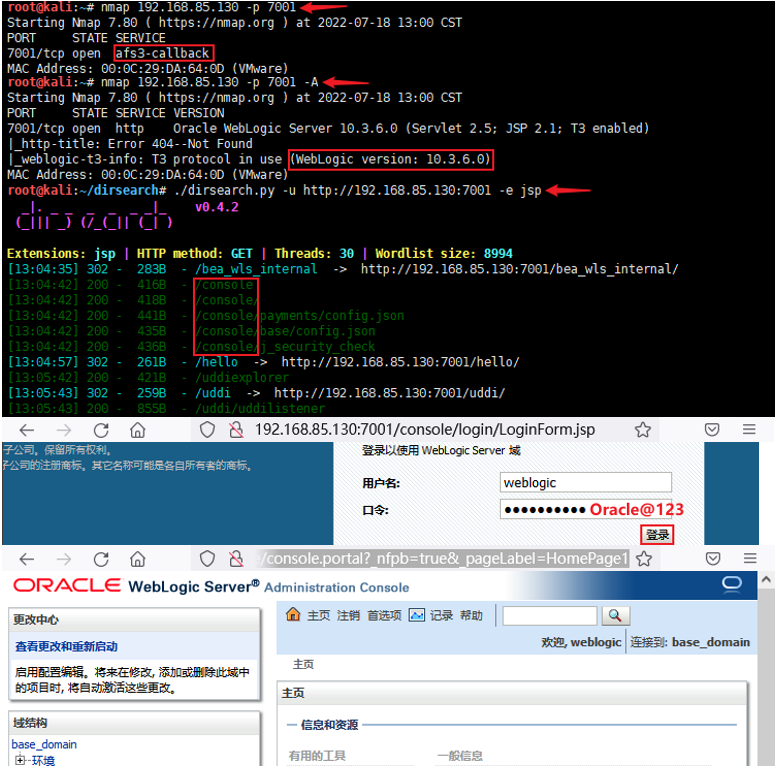Screen dimensions: 776x771
Task: Open 帮助 help menu
Action: 471,616
